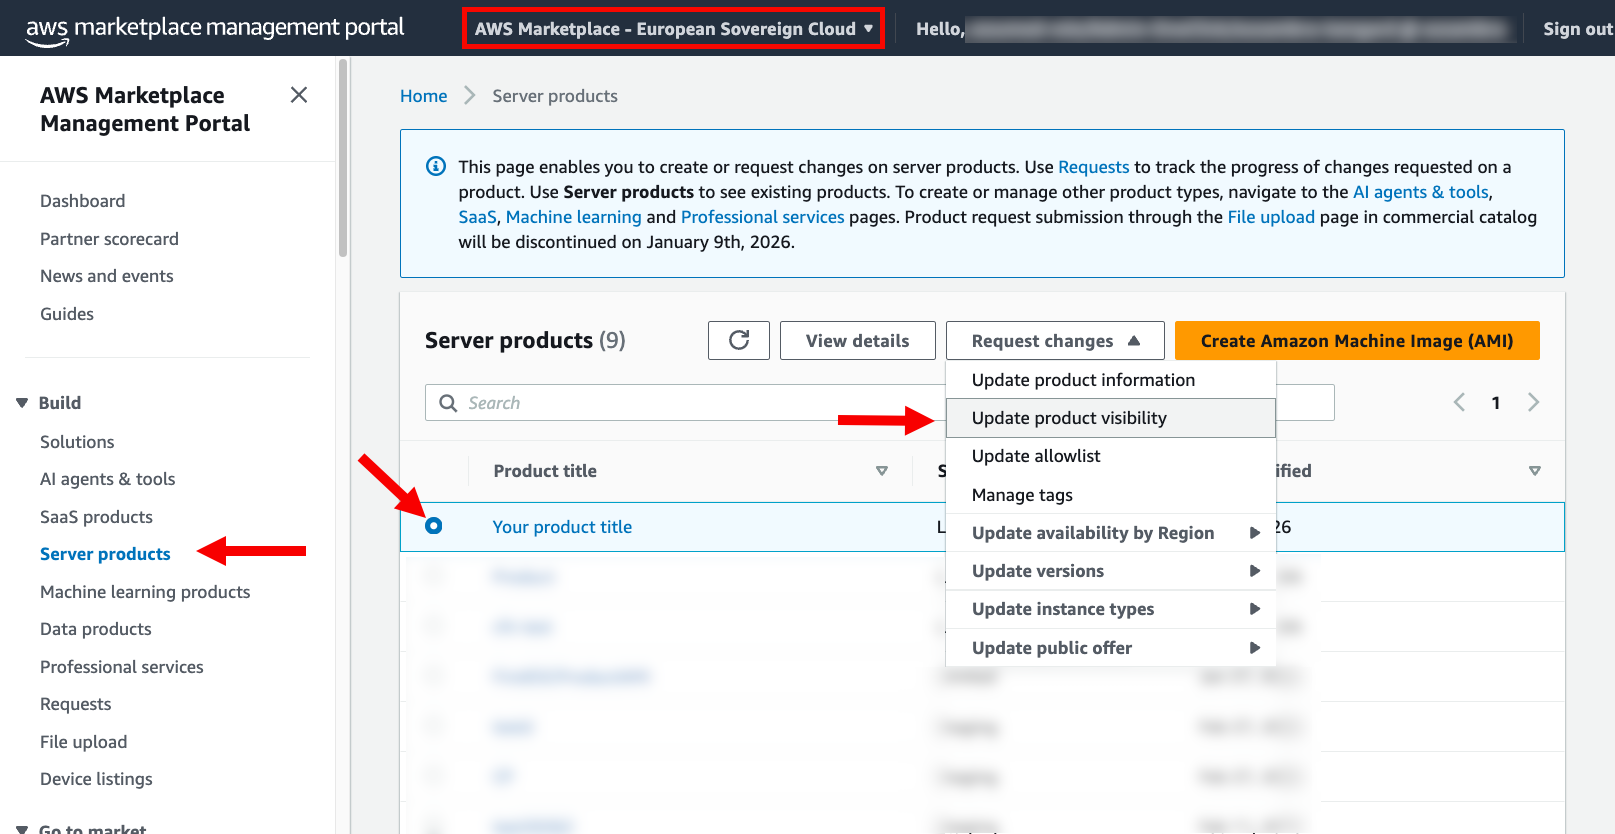Click the sidebar vertical scrollbar
This screenshot has height=834, width=1615.
point(343,158)
